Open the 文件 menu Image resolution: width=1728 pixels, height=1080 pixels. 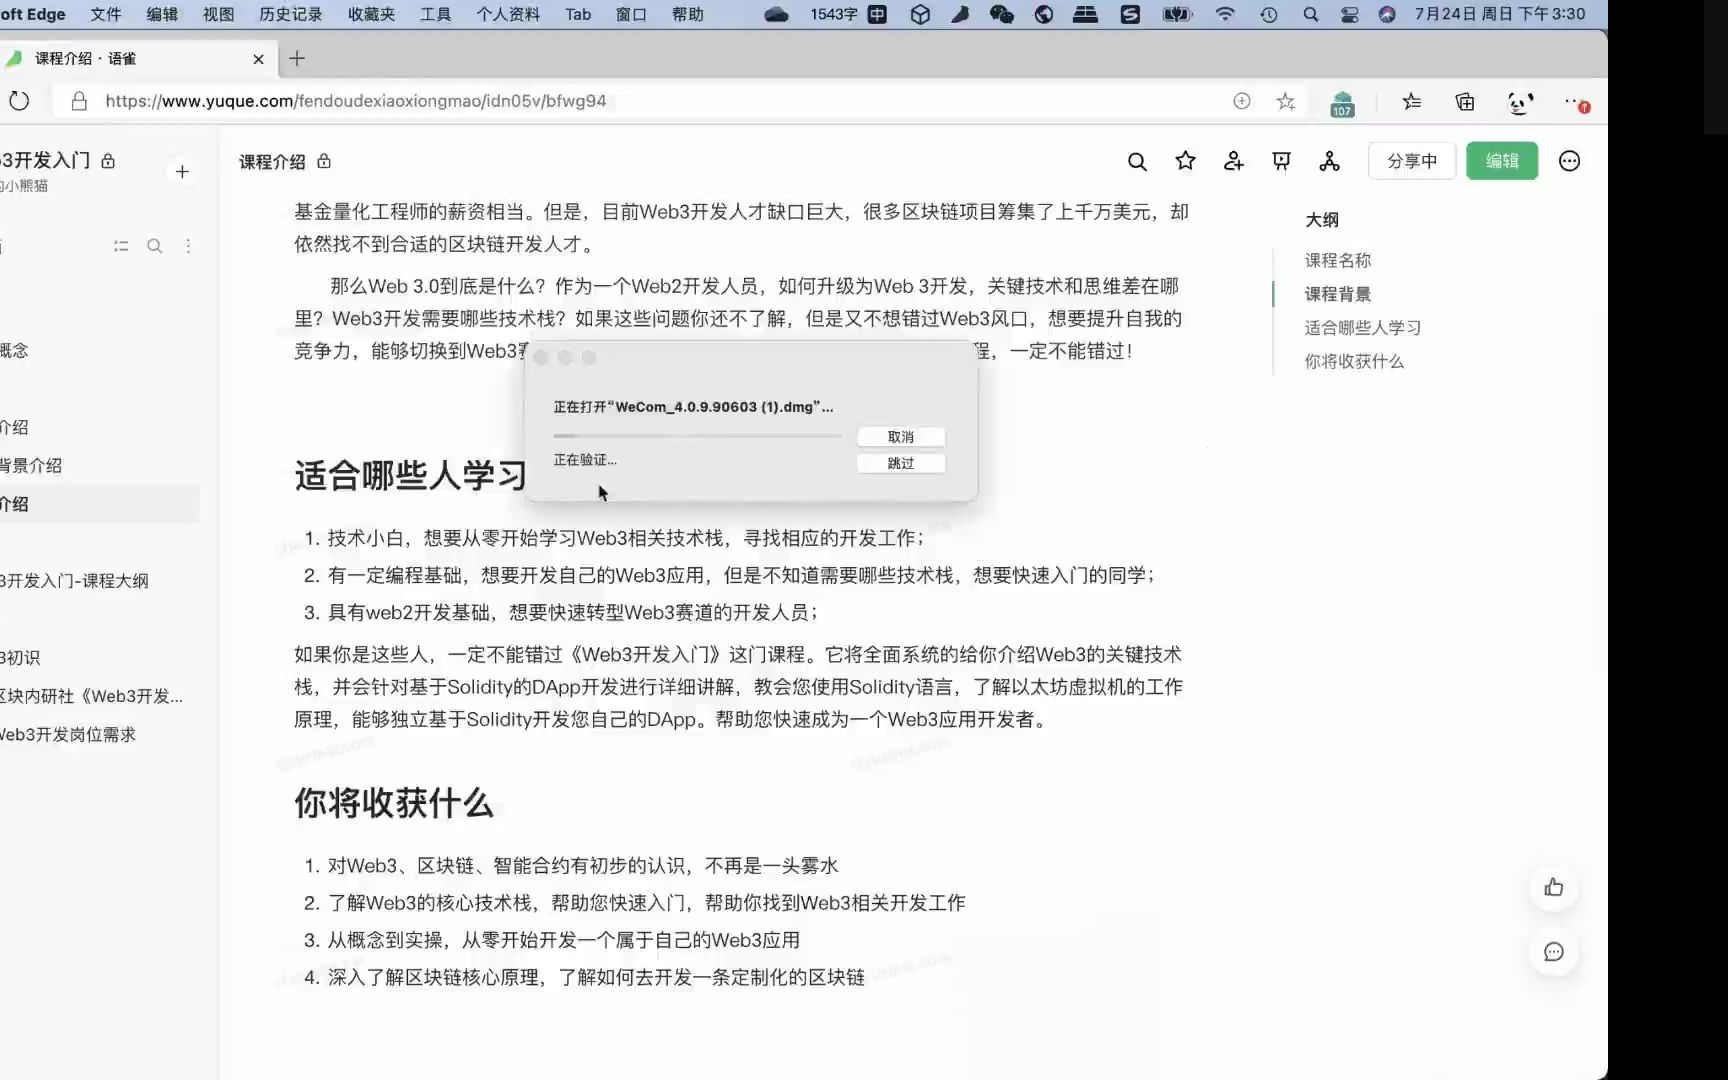[105, 14]
